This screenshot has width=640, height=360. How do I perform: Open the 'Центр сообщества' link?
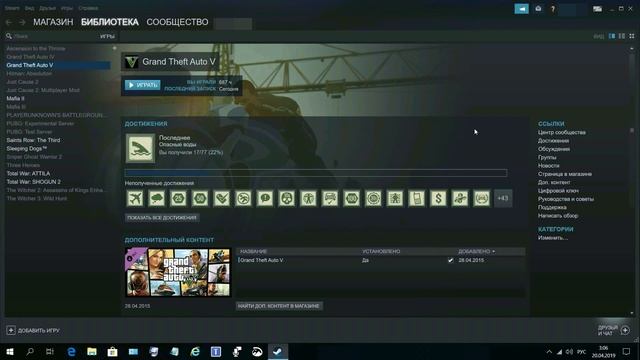pyautogui.click(x=562, y=132)
